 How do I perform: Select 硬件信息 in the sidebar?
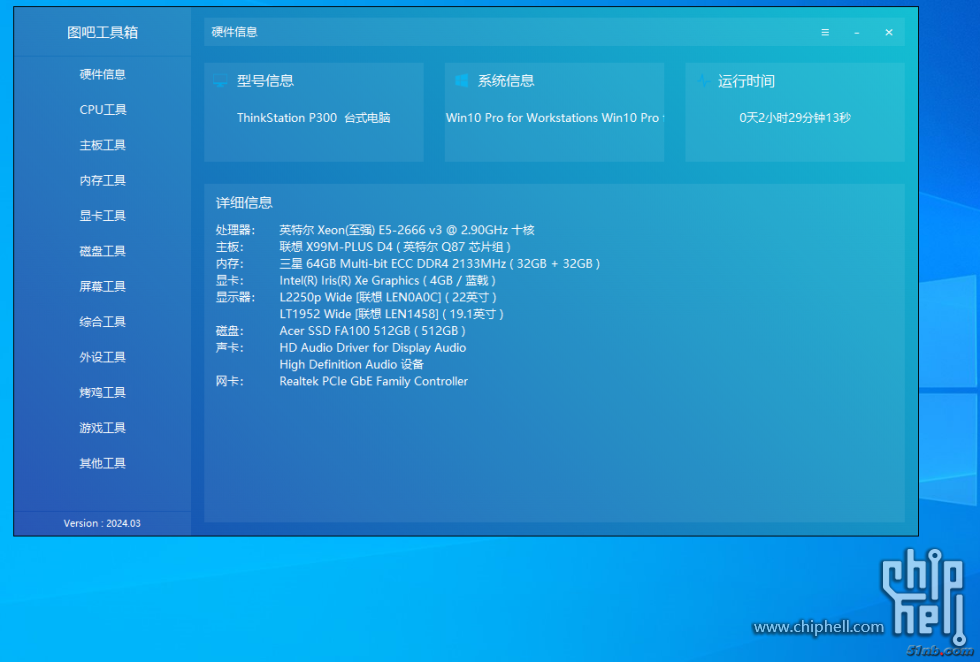(102, 74)
